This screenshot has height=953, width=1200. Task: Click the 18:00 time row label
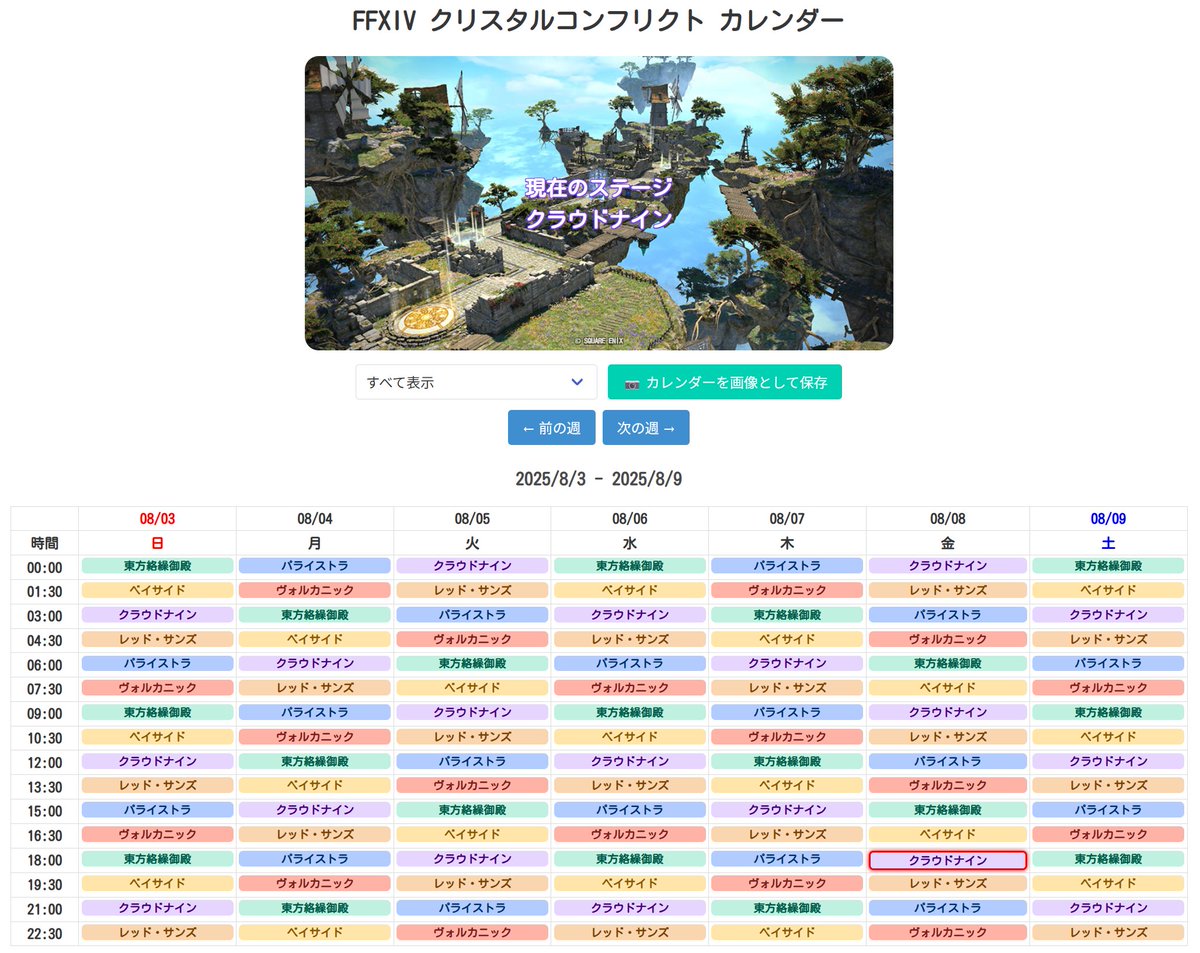(x=45, y=860)
